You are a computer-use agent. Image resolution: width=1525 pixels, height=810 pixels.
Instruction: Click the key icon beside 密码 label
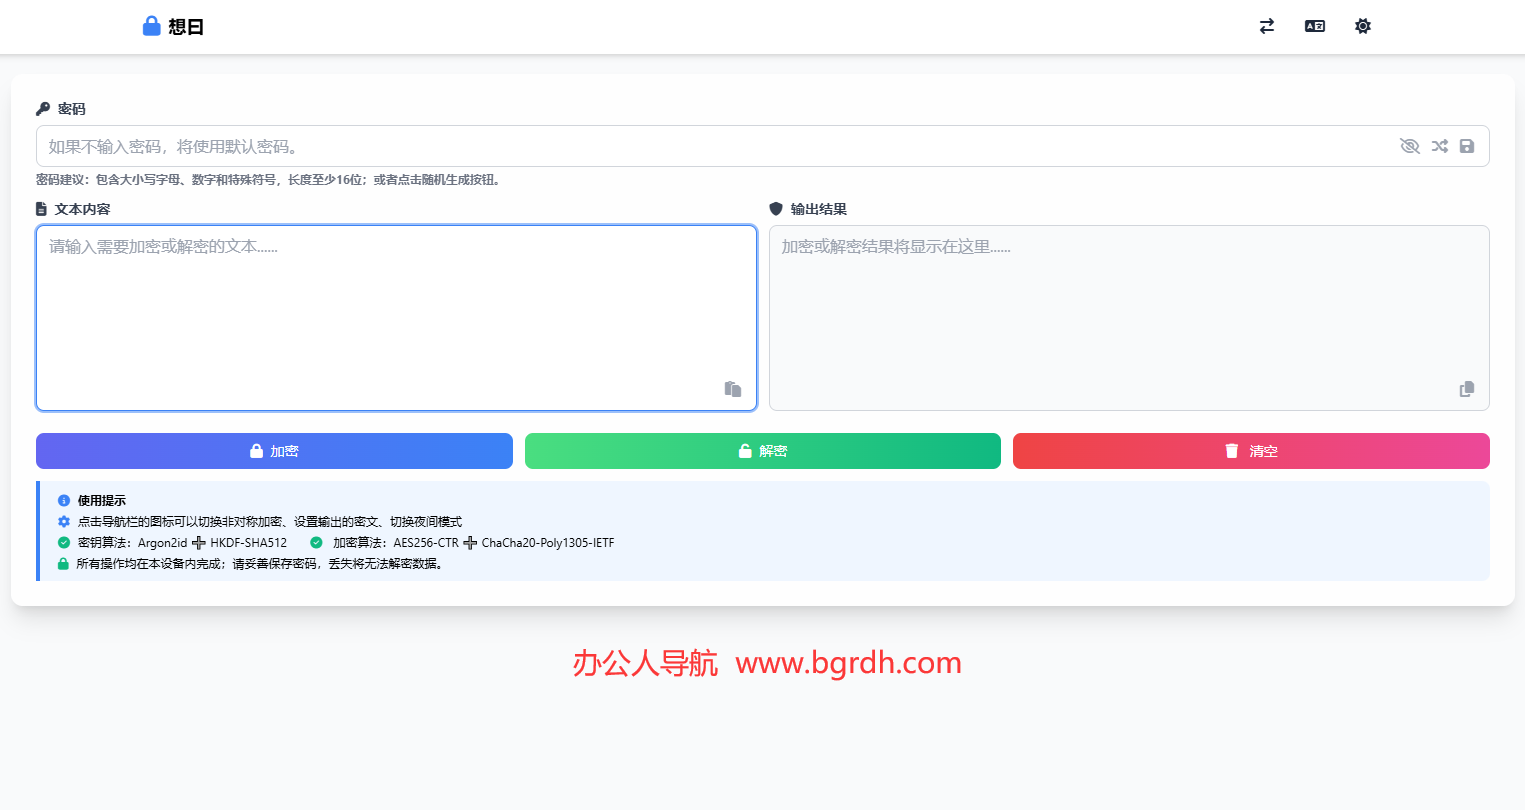(43, 109)
